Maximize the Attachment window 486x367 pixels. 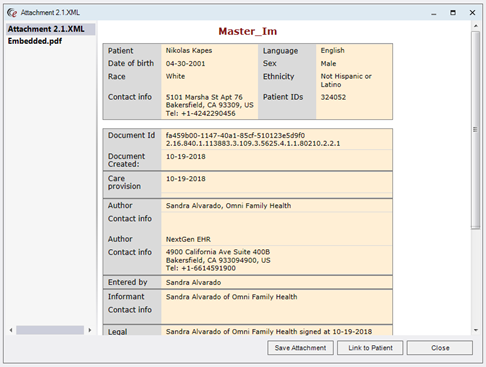pyautogui.click(x=453, y=13)
